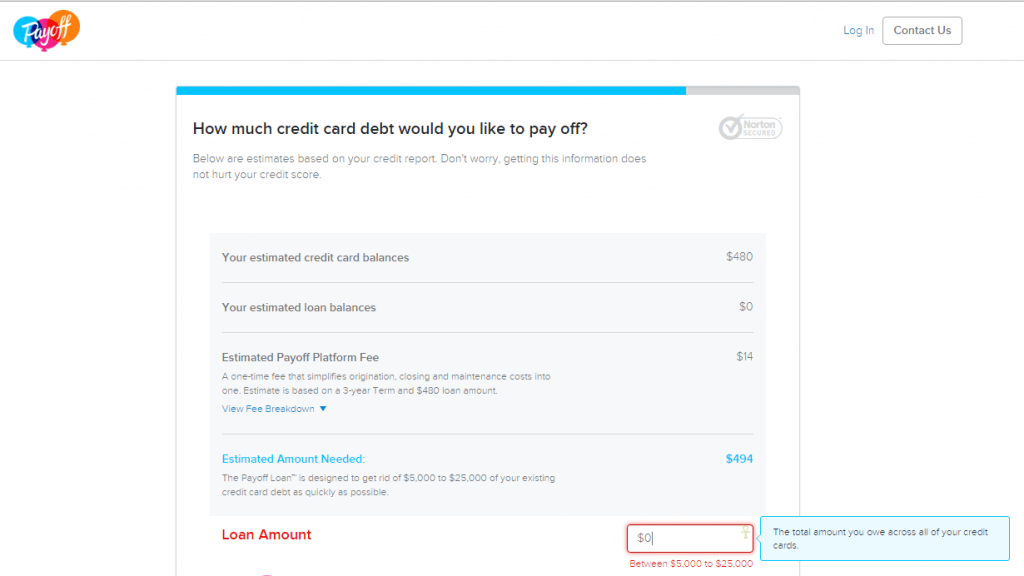Viewport: 1024px width, 576px height.
Task: Click the 'Your estimated loan balances' label
Action: tap(298, 308)
